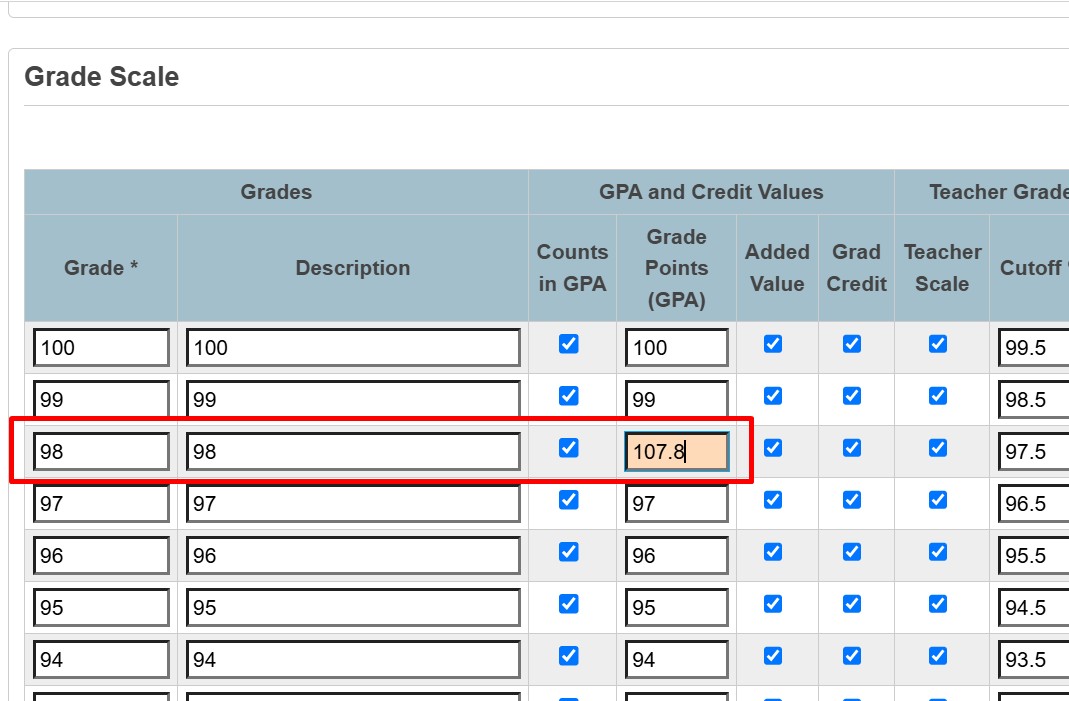1069x701 pixels.
Task: Toggle Added Value checkbox for grade 95
Action: [772, 604]
